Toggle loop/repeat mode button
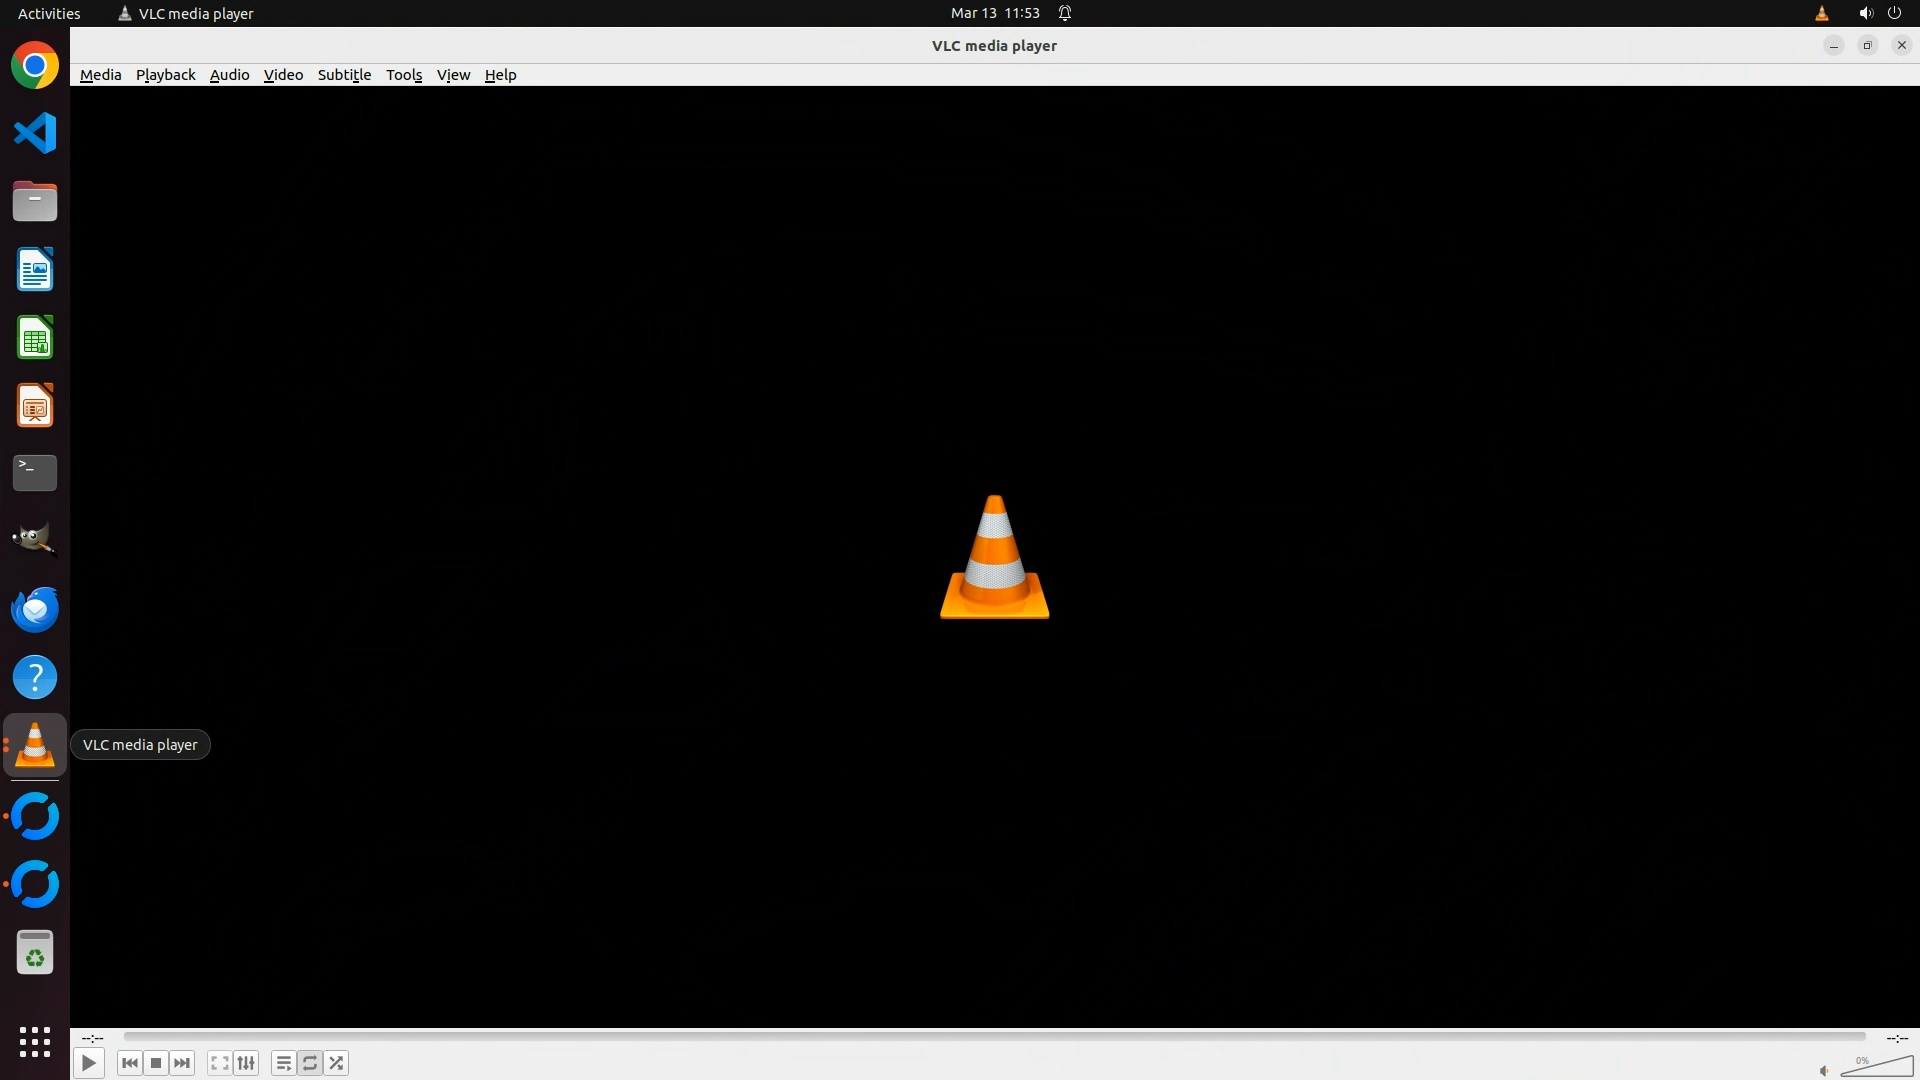1920x1080 pixels. 310,1063
